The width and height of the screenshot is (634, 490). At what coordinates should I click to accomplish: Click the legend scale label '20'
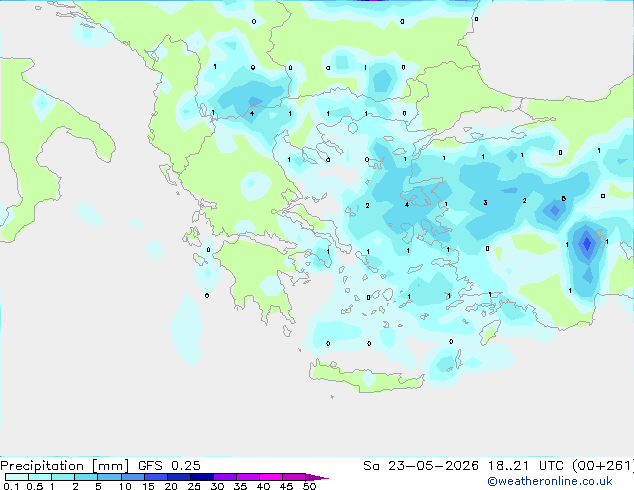tap(171, 486)
